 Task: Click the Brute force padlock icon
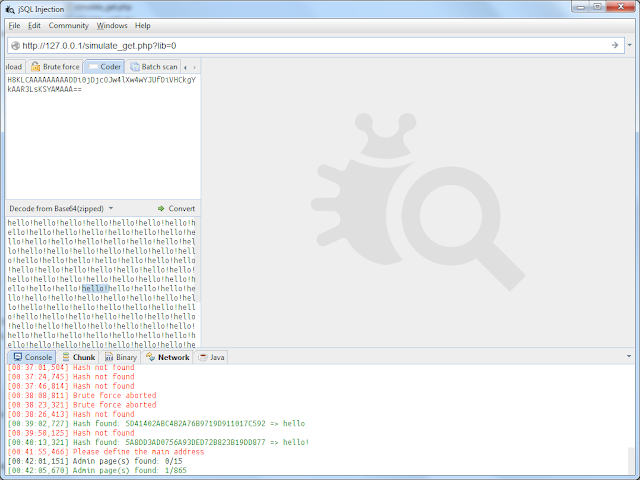point(36,67)
